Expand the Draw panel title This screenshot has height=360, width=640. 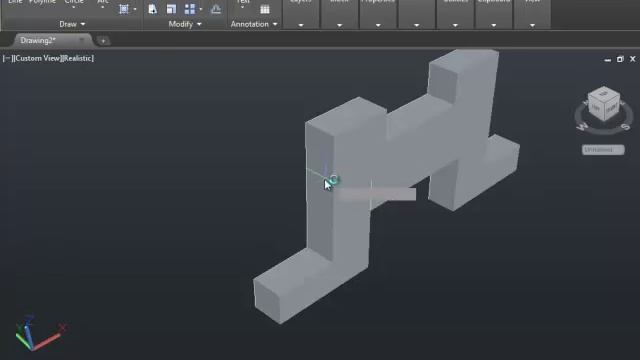72,24
